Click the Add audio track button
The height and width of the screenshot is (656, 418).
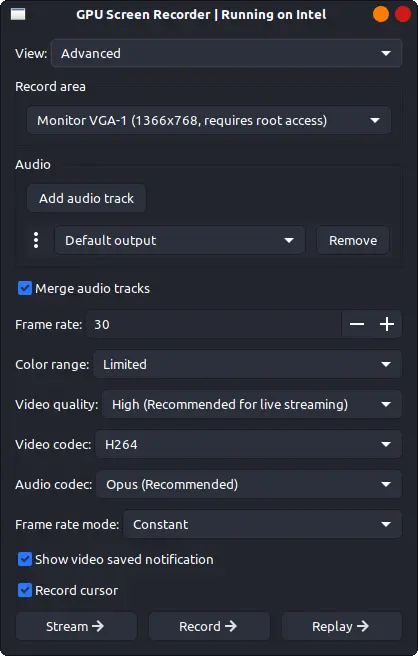87,198
